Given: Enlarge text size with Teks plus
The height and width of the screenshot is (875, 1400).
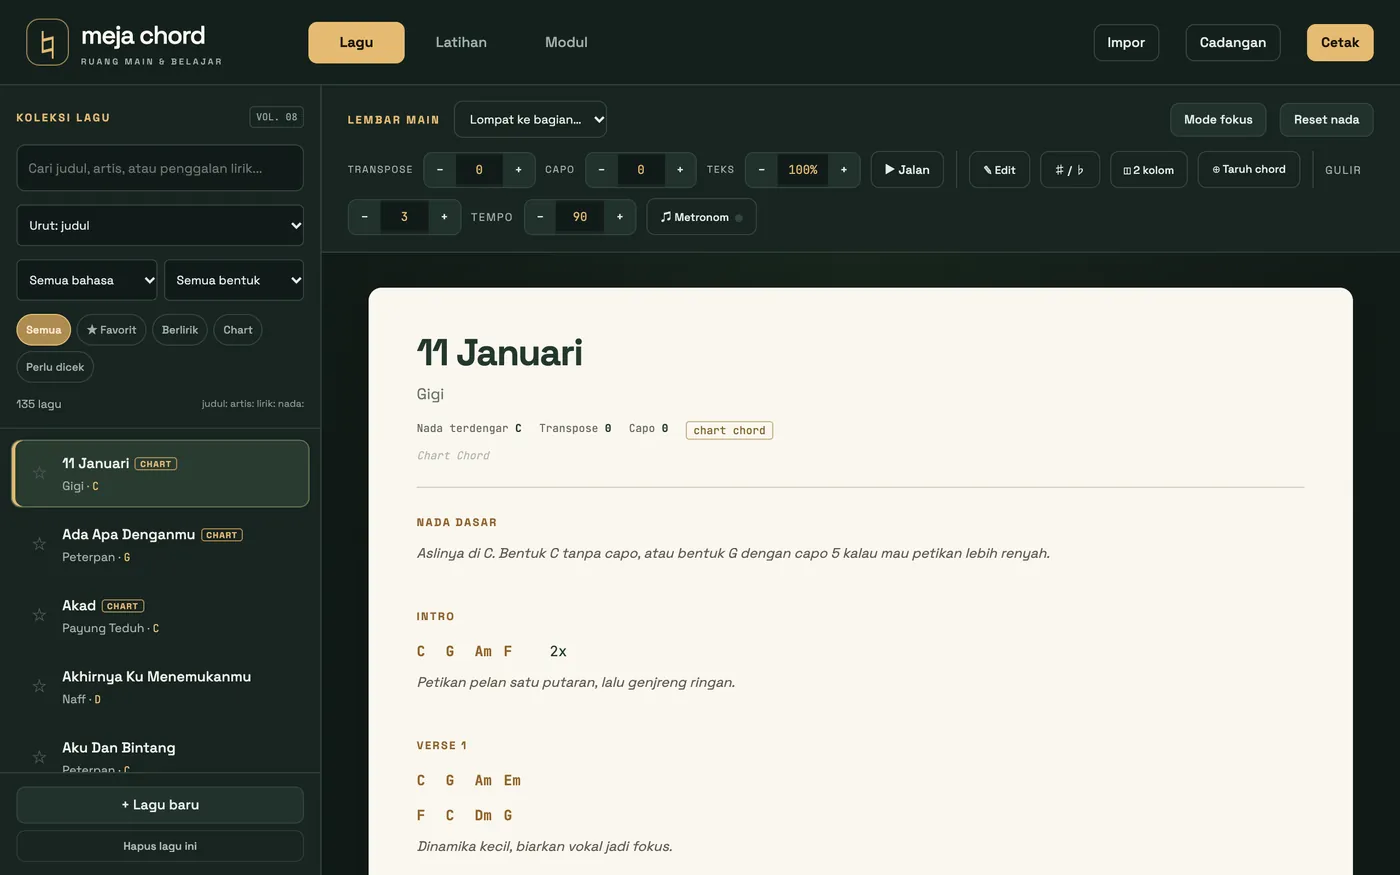Looking at the screenshot, I should pos(844,170).
